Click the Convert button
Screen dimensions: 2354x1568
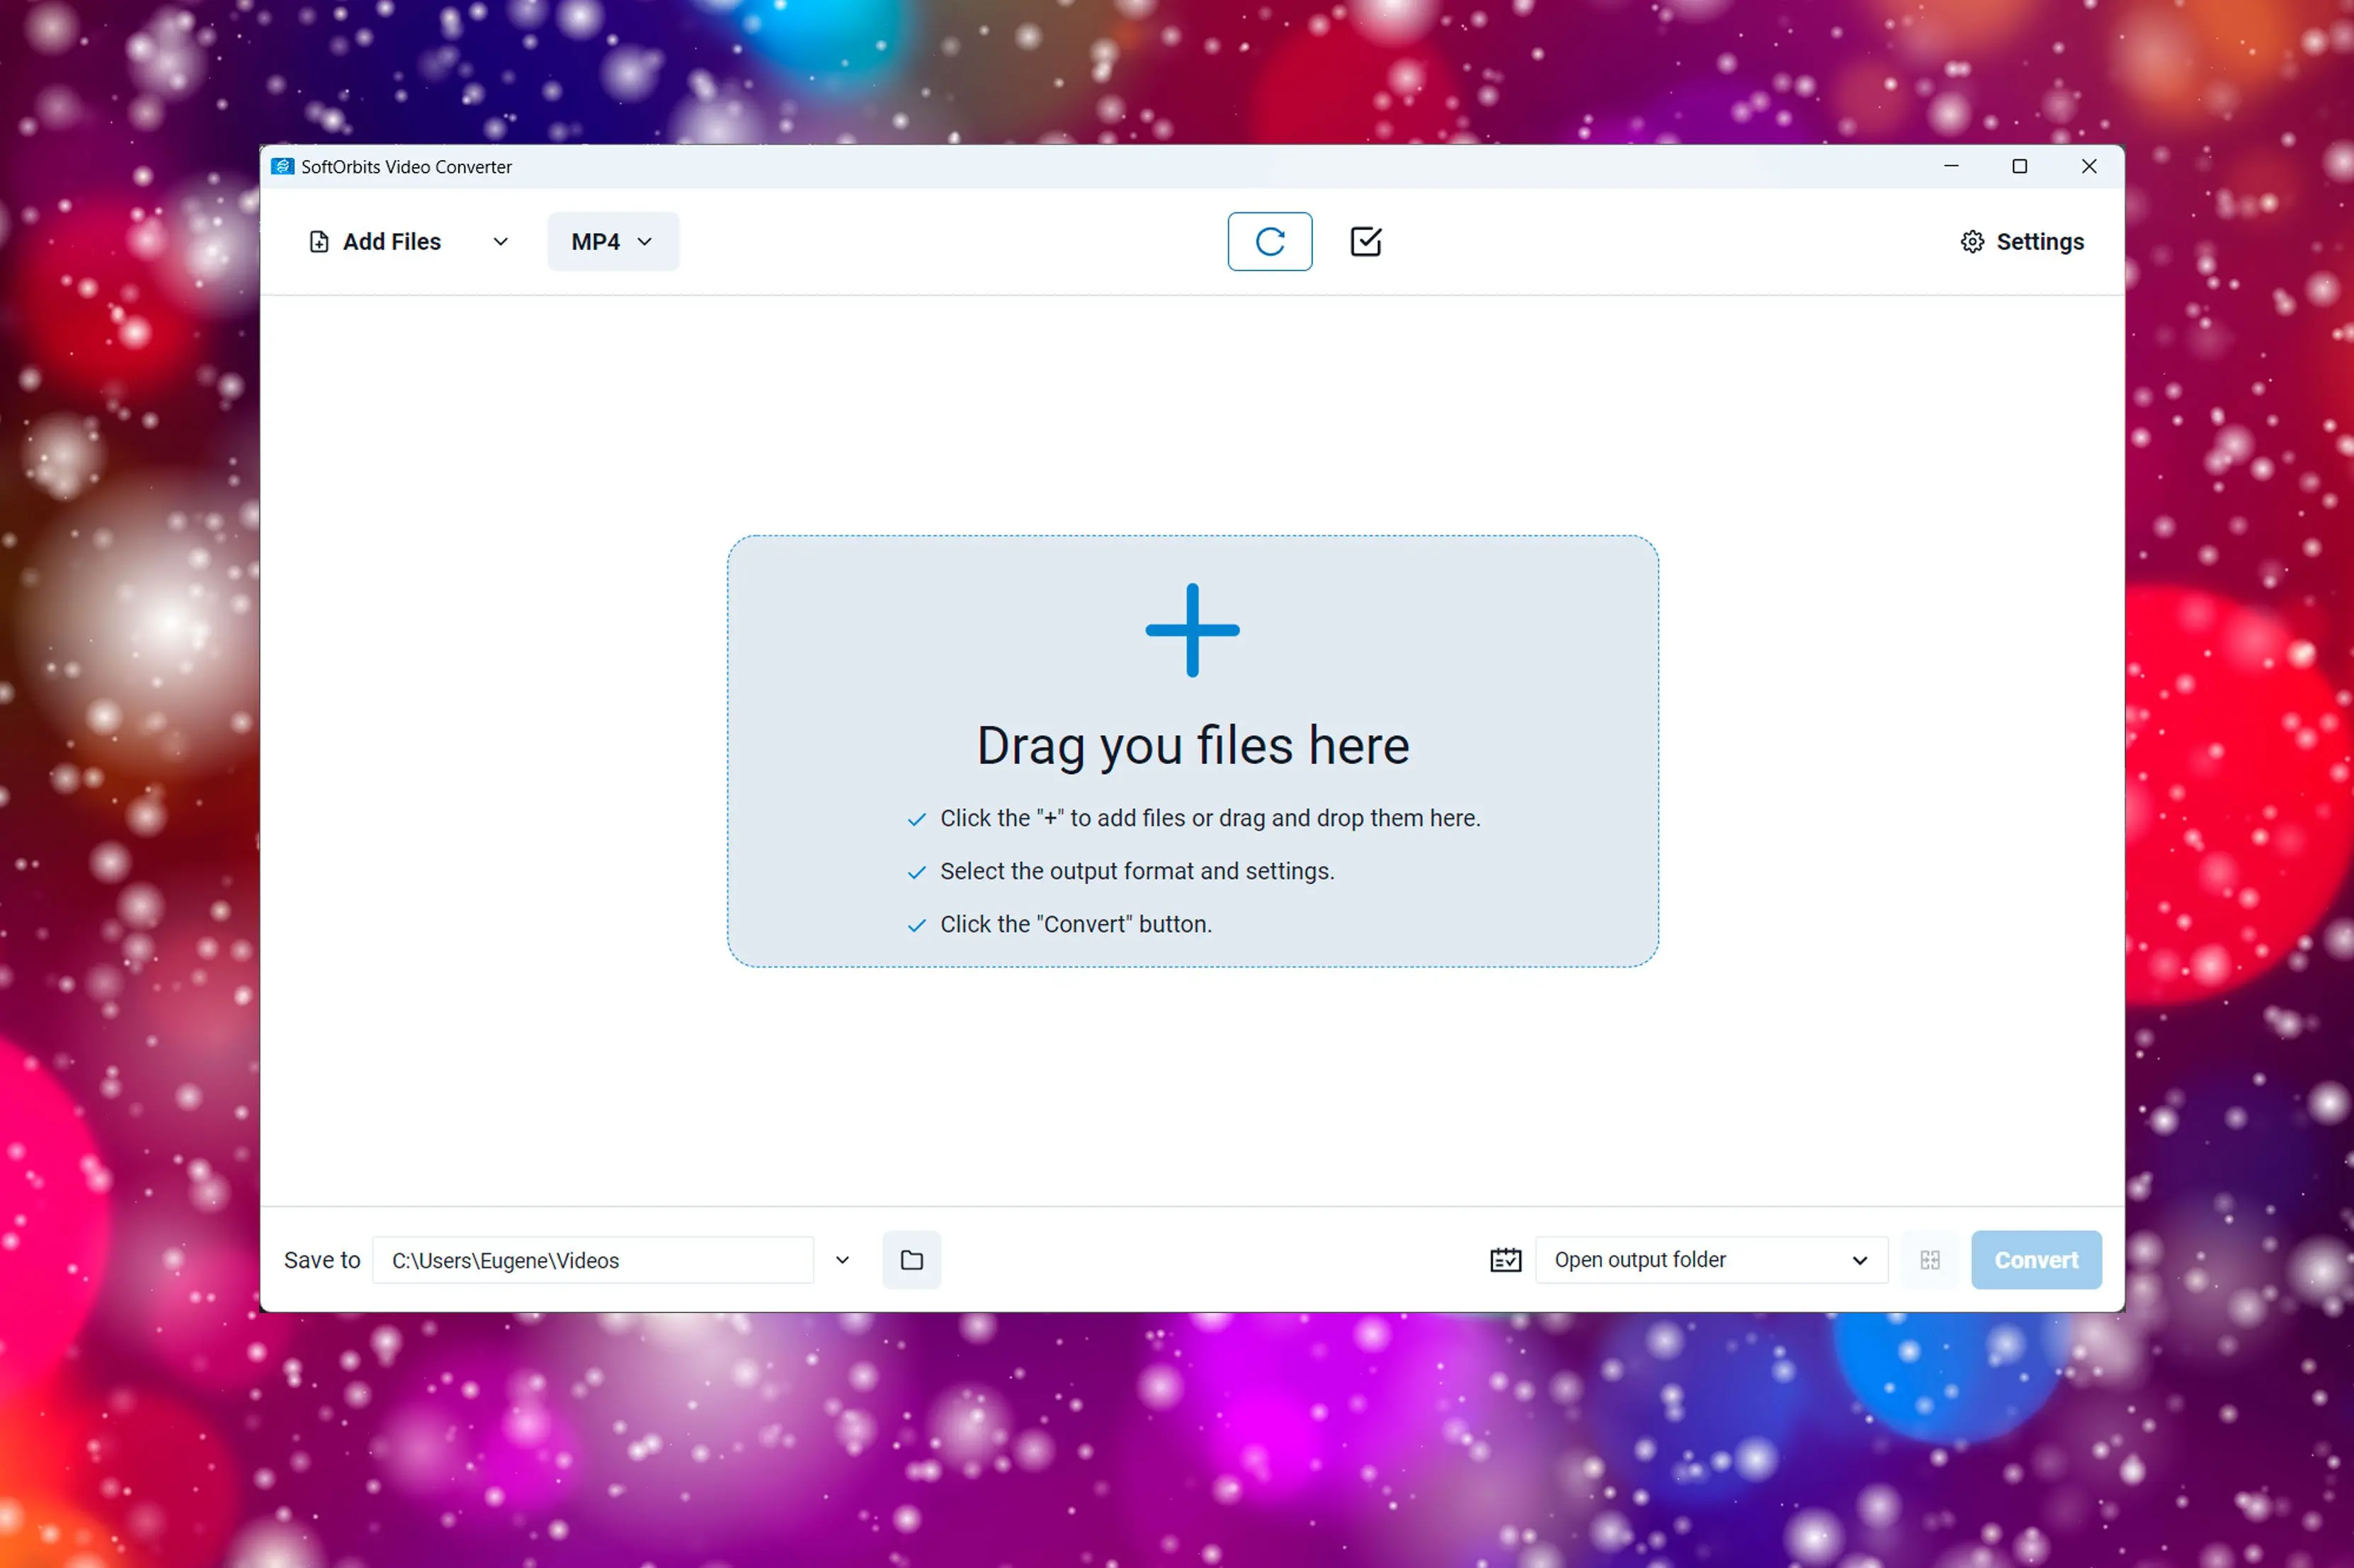(2034, 1259)
